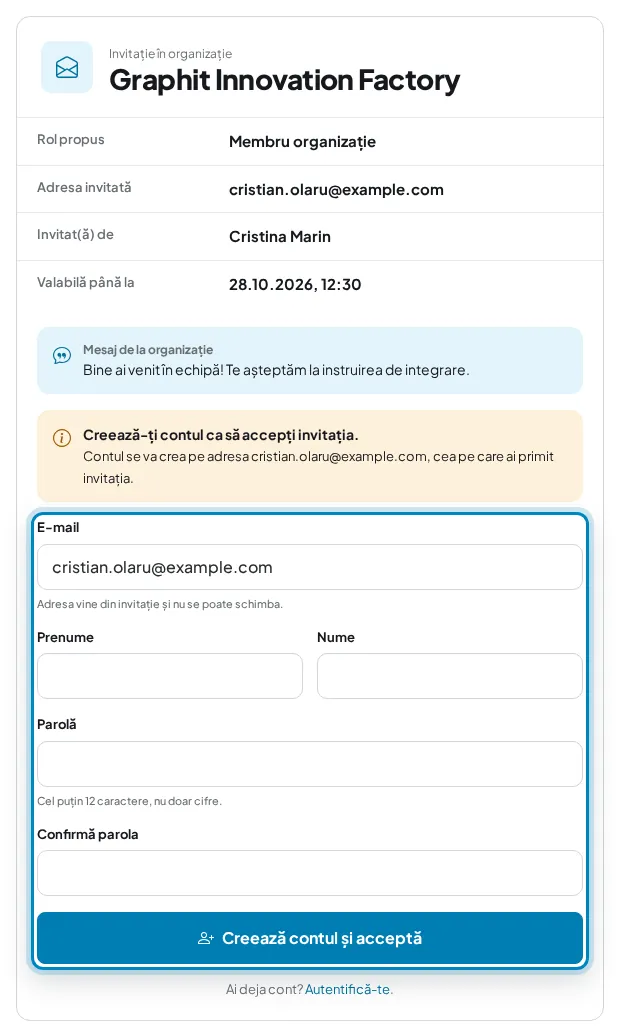Click the Contul se va crea pe adresa text
Viewport: 620px width, 1036px height.
click(318, 467)
